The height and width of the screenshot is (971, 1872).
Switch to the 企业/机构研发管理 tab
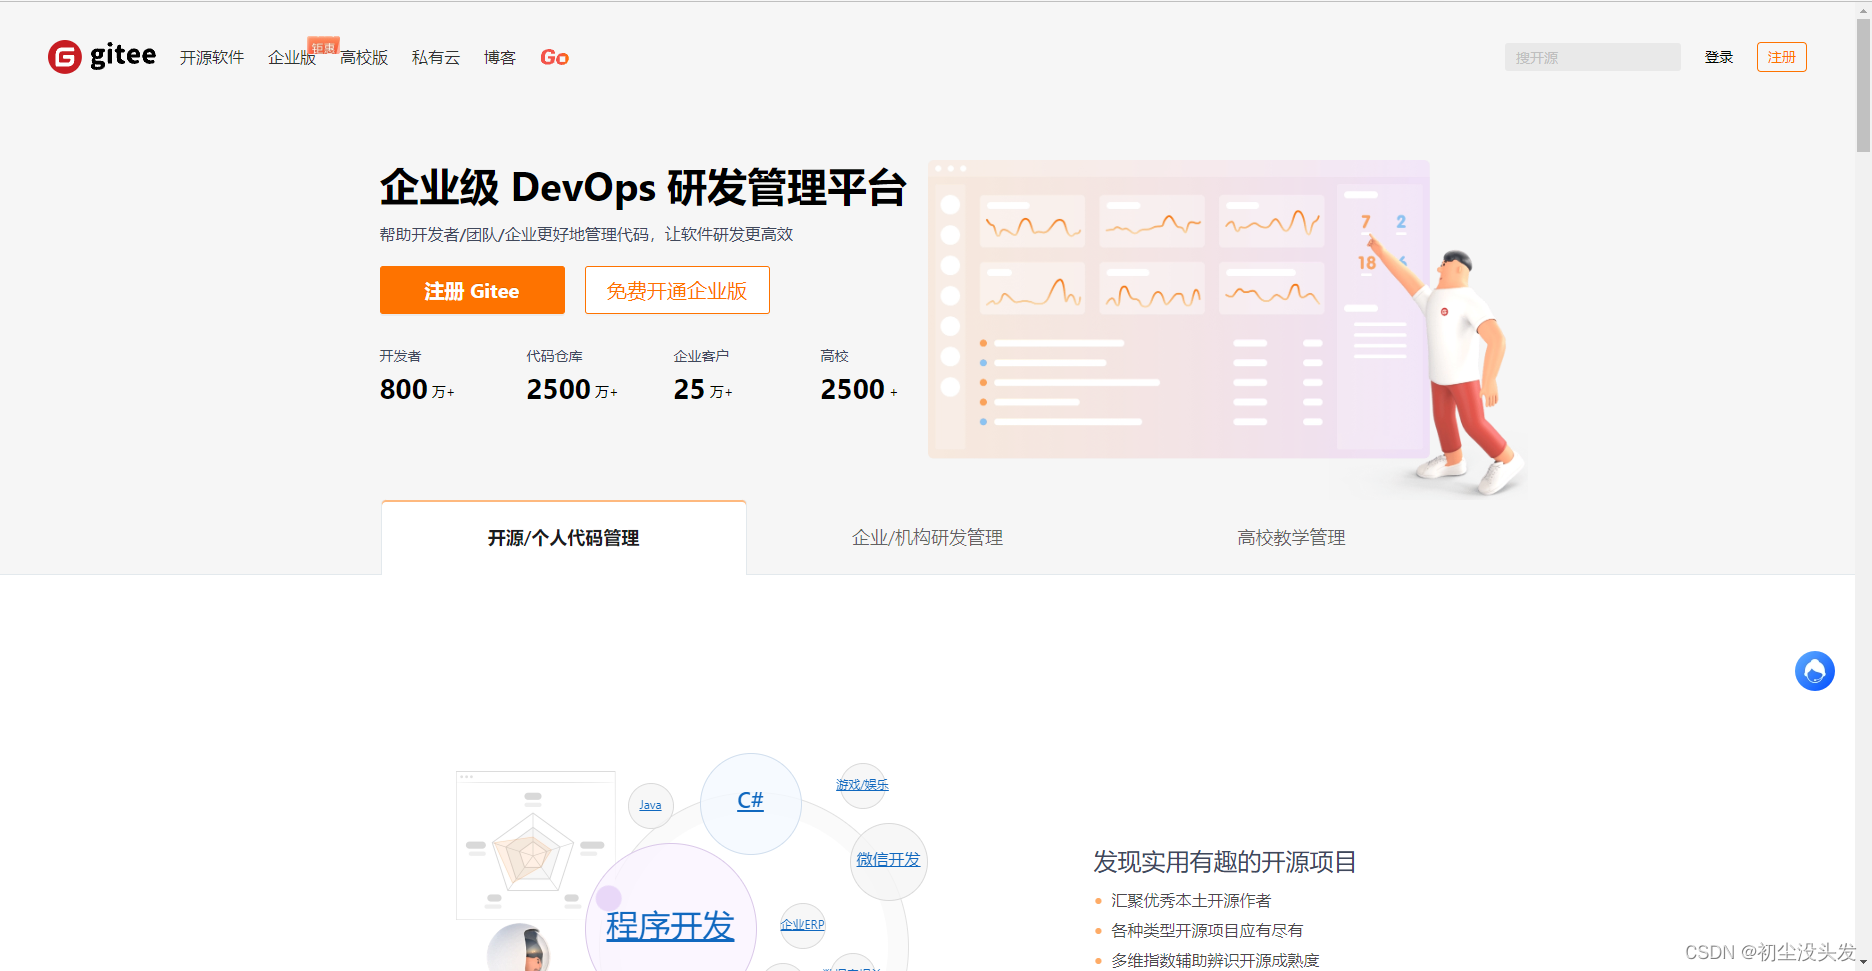coord(927,538)
